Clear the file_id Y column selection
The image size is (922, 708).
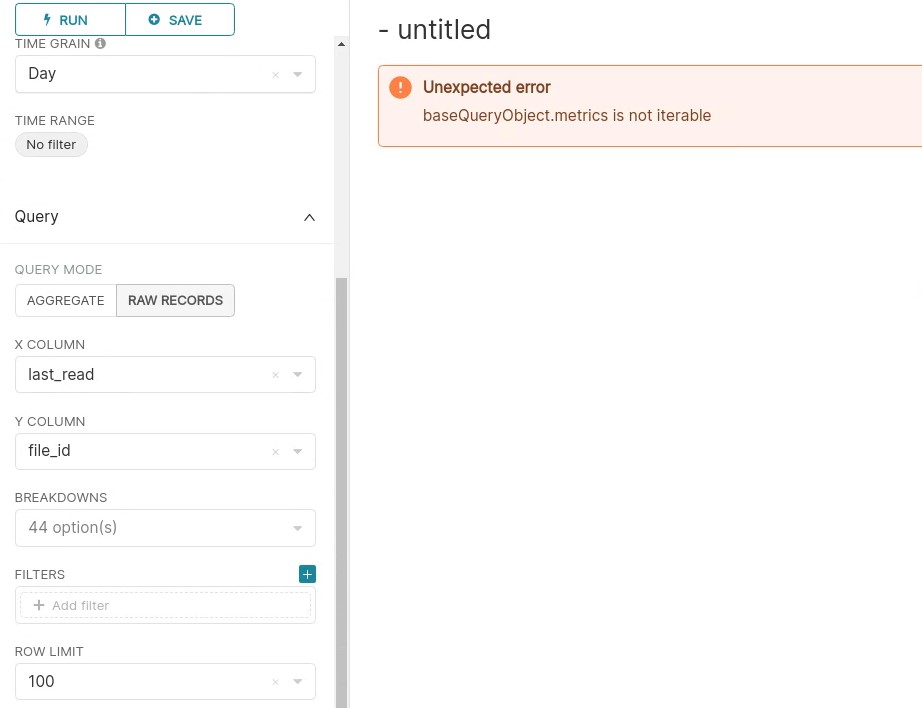[x=276, y=451]
